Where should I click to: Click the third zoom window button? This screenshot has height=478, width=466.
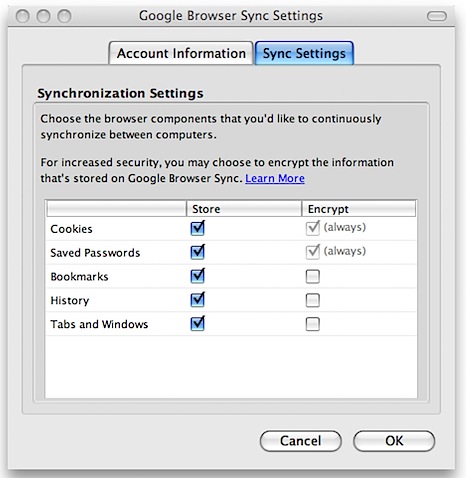click(64, 16)
